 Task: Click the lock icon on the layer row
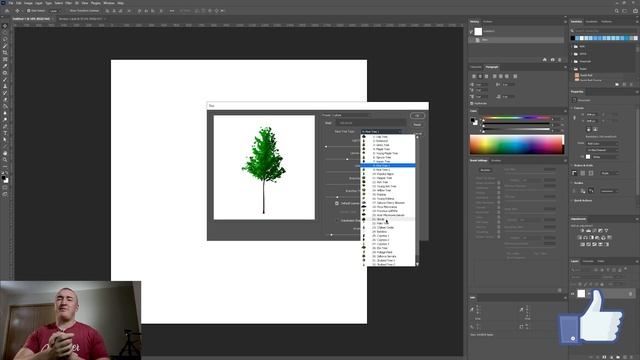point(630,293)
